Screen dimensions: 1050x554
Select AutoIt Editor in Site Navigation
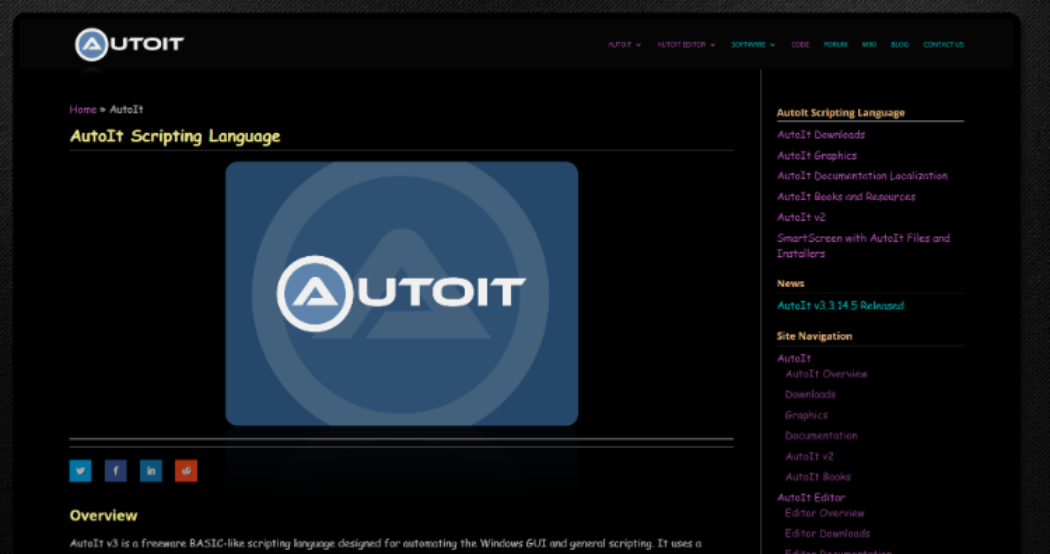point(811,498)
